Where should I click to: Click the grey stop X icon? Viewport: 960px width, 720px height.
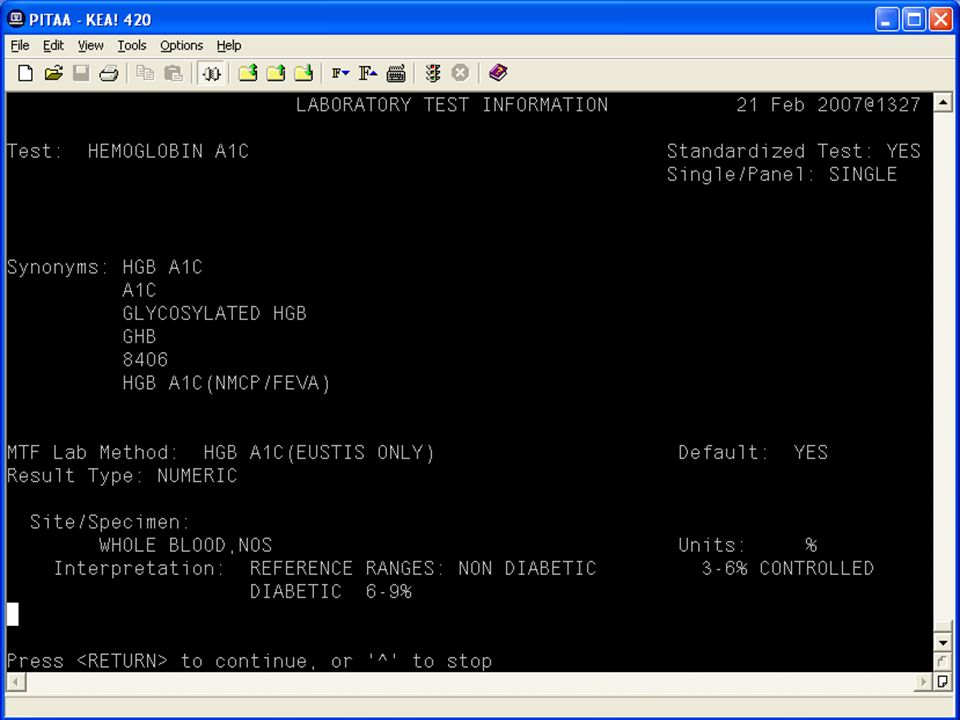point(460,73)
